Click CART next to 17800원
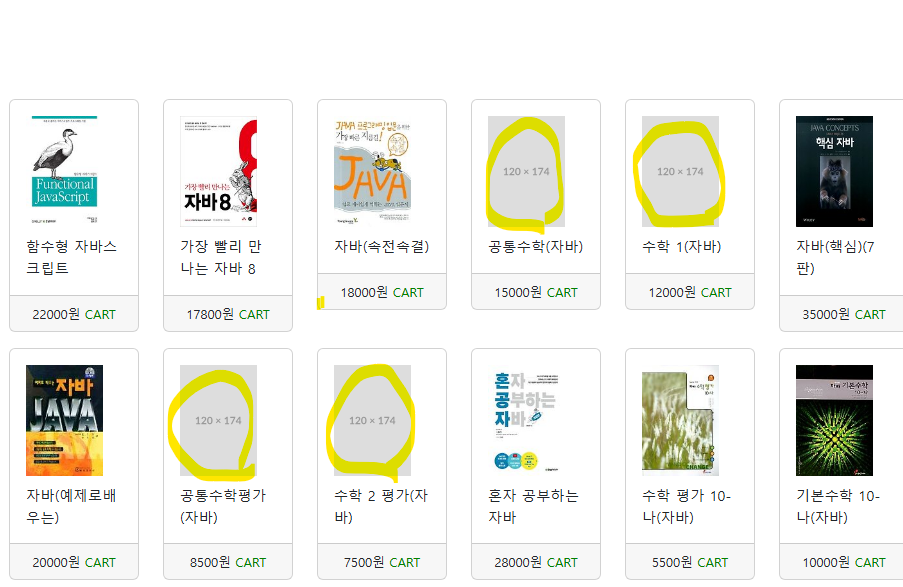Screen dimensions: 903x587 click(254, 315)
